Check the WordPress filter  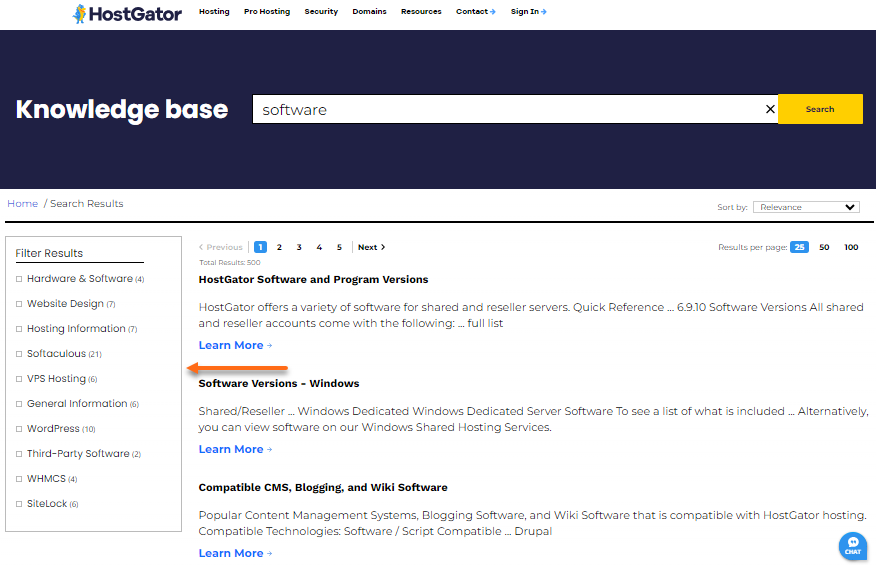[x=19, y=429]
